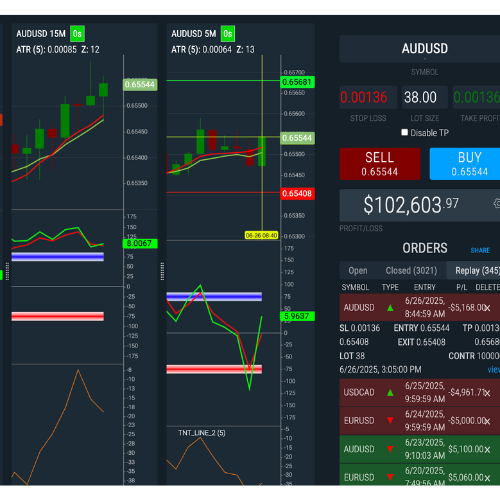Click the TYPE column header in orders
The height and width of the screenshot is (500, 500).
390,287
